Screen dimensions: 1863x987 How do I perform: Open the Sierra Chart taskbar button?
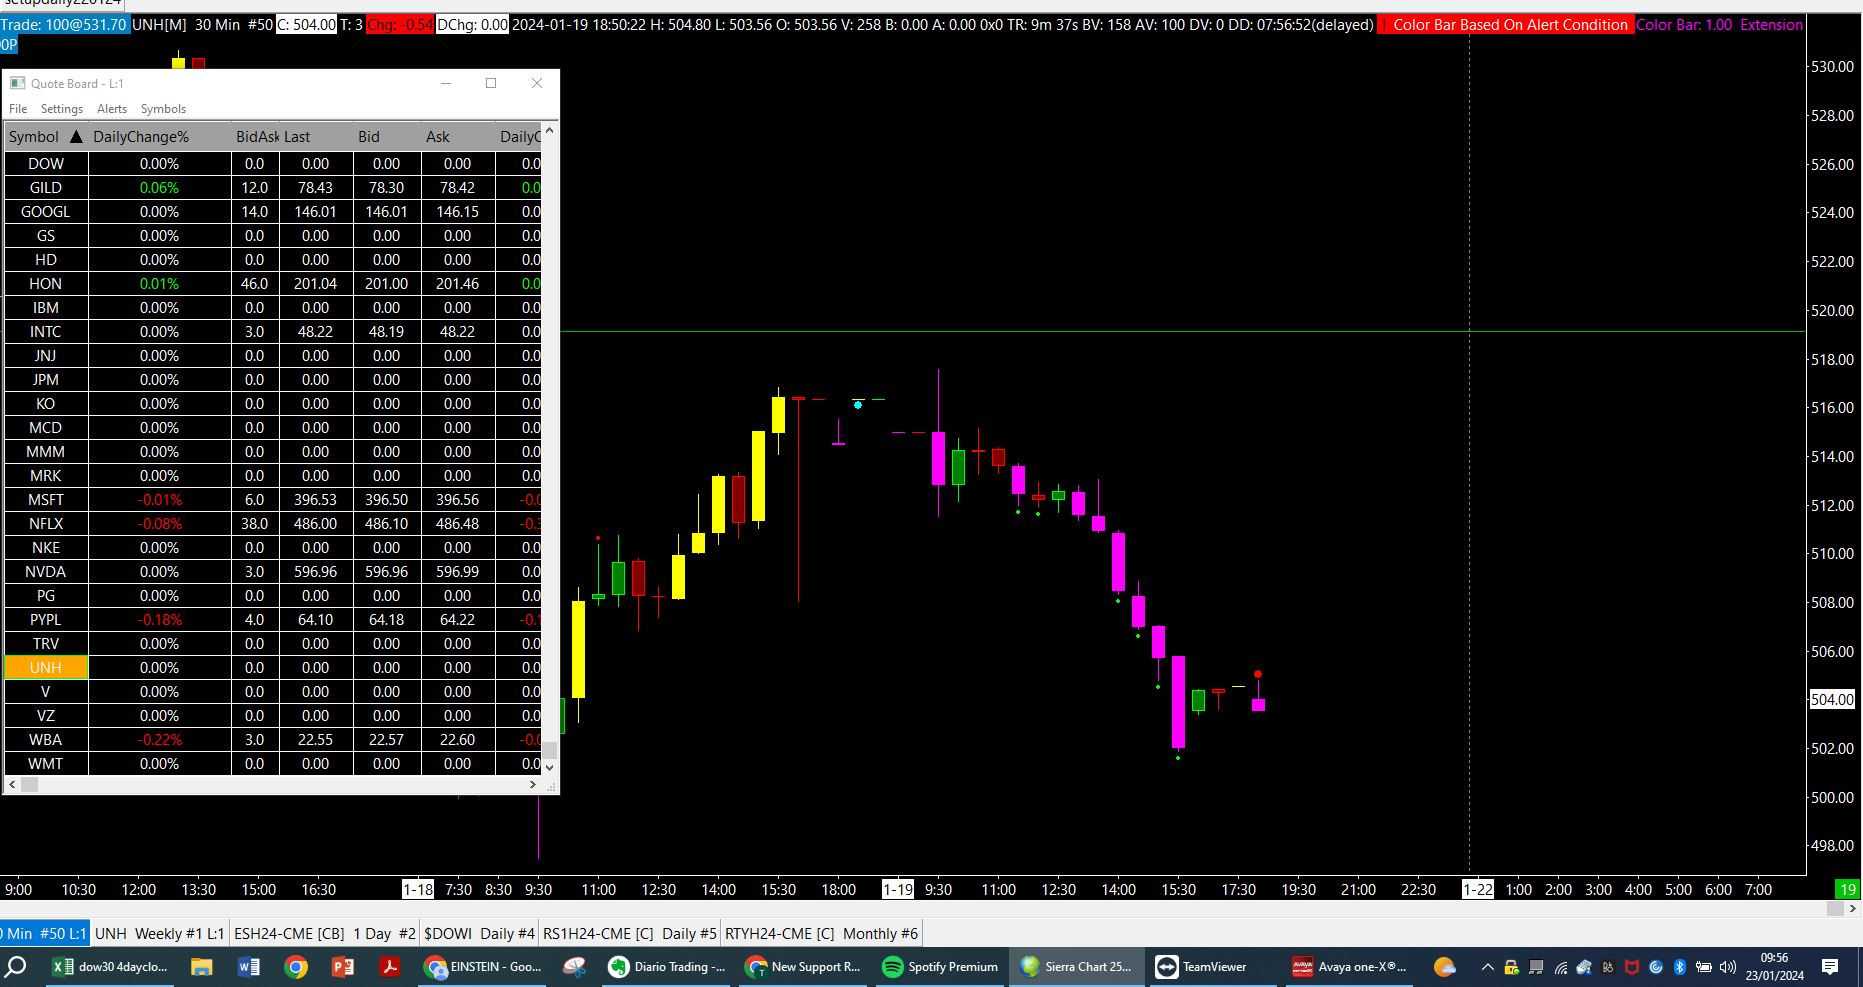pos(1077,967)
